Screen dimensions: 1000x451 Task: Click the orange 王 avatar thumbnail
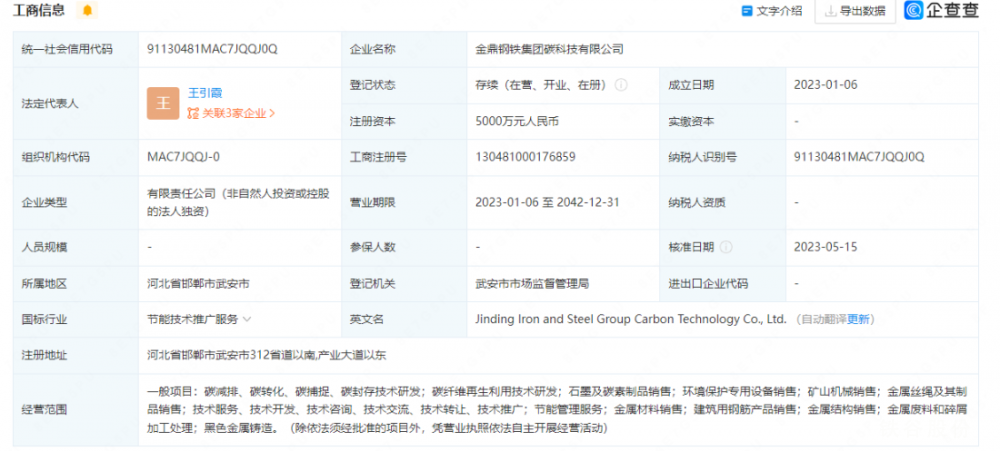coord(163,103)
